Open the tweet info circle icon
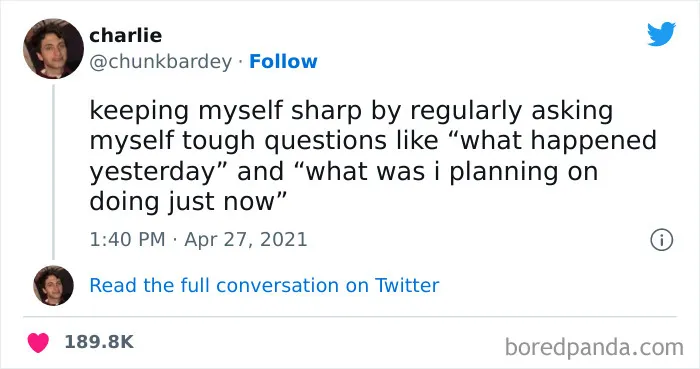The width and height of the screenshot is (700, 369). pyautogui.click(x=661, y=240)
